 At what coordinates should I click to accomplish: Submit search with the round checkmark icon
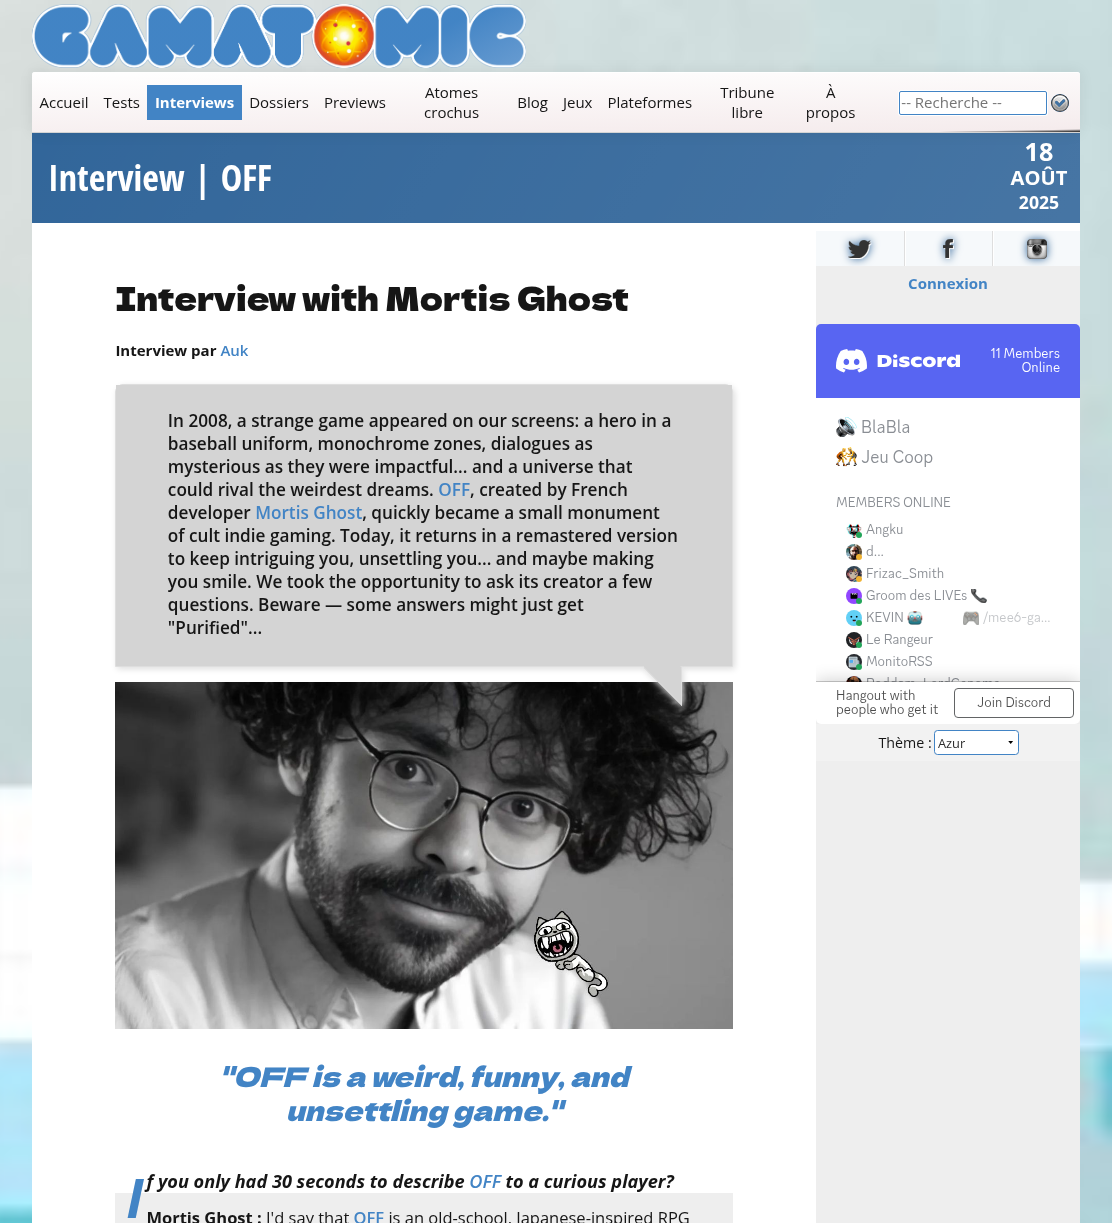[x=1060, y=103]
